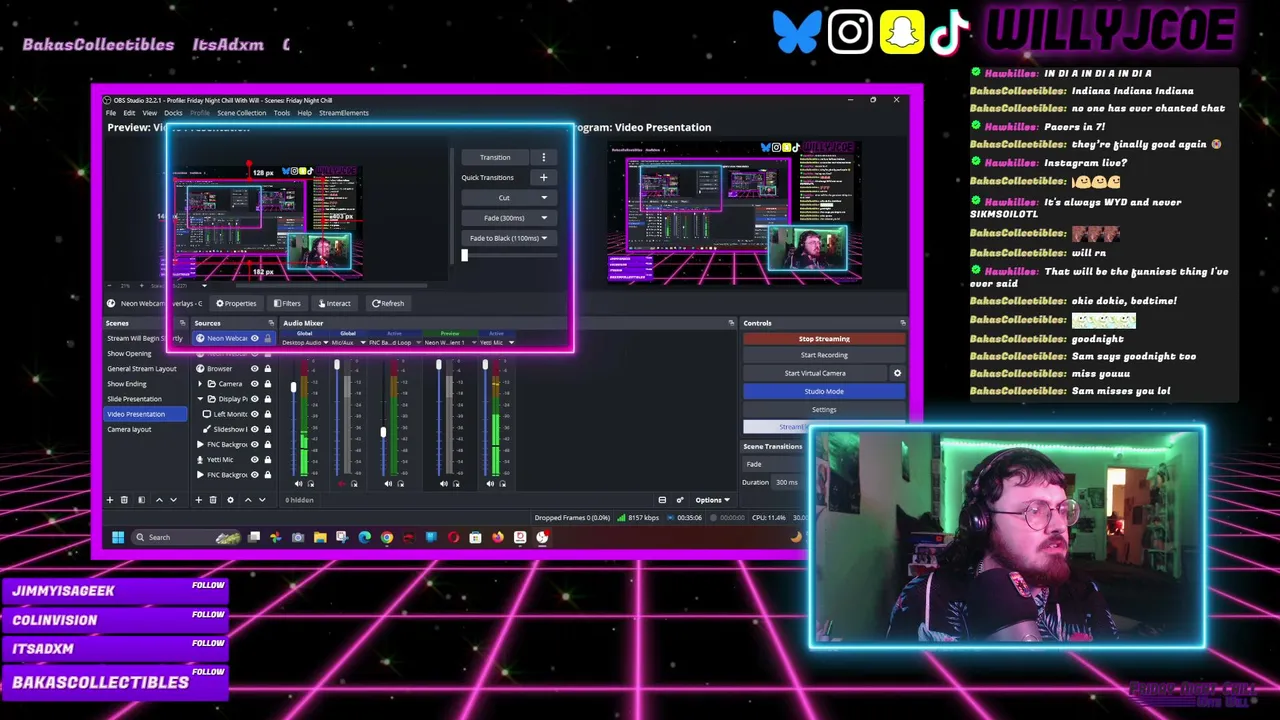Pop out the Sources dock
Viewport: 1280px width, 720px height.
coord(269,323)
